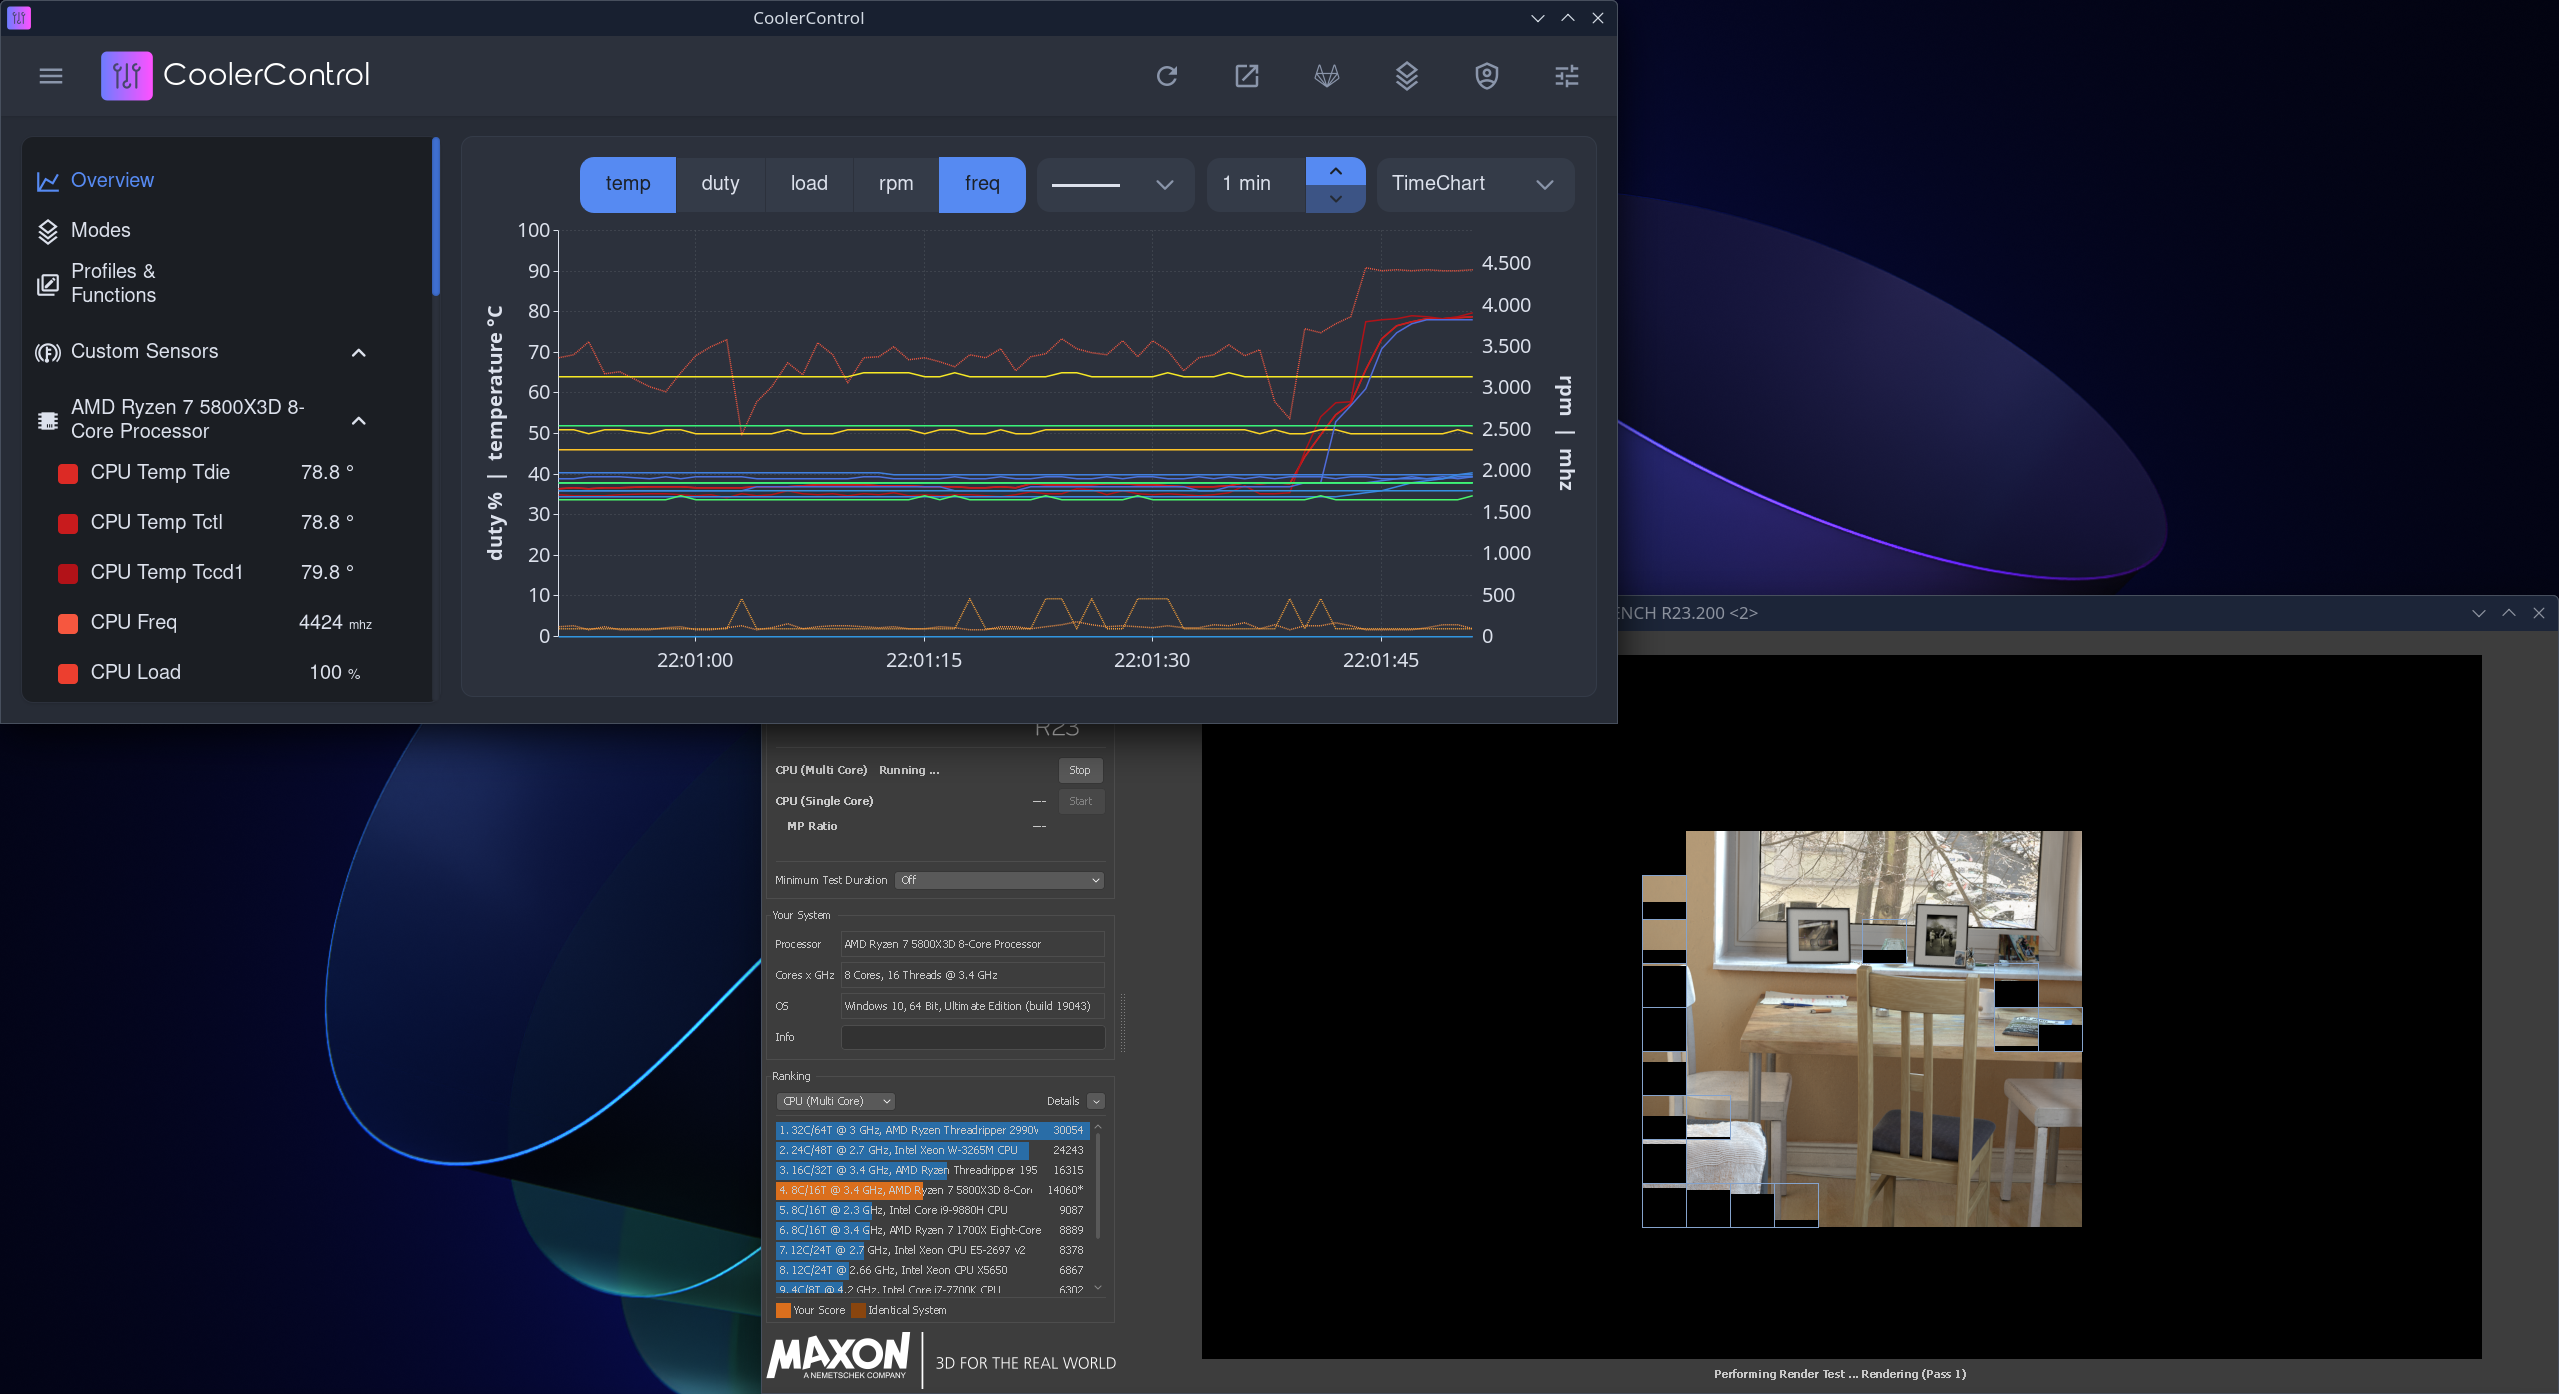2559x1394 pixels.
Task: Open Profiles & Functions menu item
Action: click(113, 283)
